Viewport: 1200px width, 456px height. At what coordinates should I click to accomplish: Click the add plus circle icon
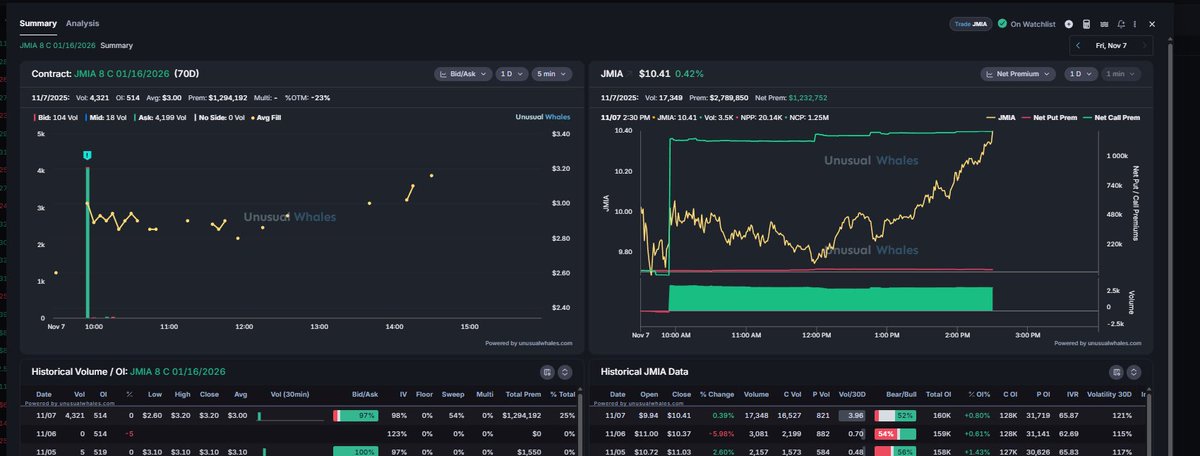pyautogui.click(x=1069, y=23)
